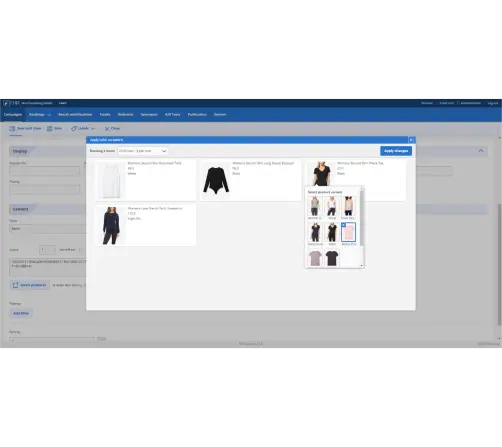The height and width of the screenshot is (447, 502).
Task: Collapse the Display section chevron
Action: pos(481,151)
